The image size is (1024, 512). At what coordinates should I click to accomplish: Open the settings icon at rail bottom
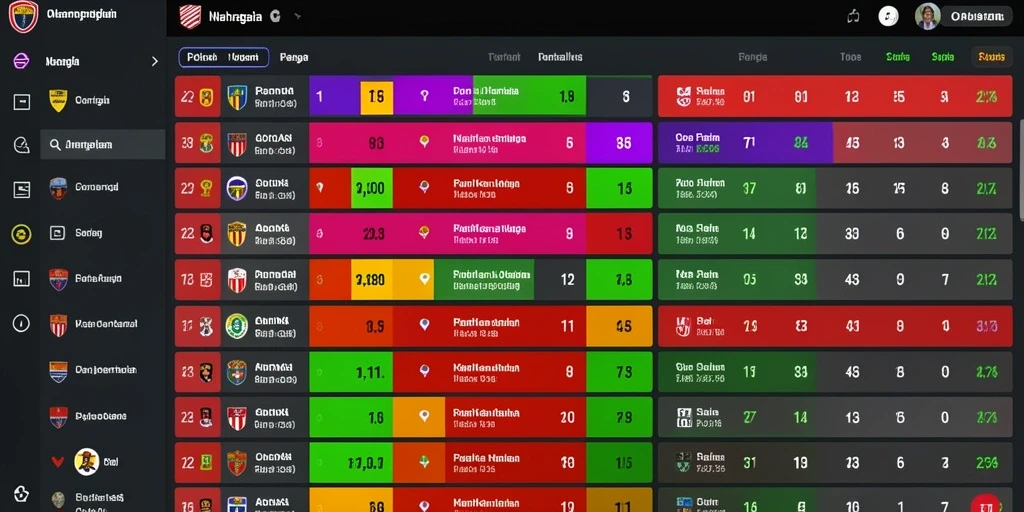pyautogui.click(x=21, y=493)
